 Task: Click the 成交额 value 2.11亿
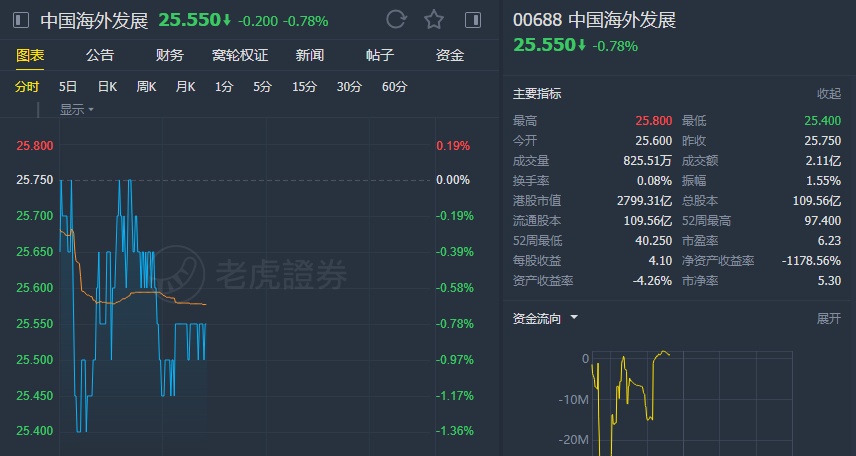click(824, 161)
